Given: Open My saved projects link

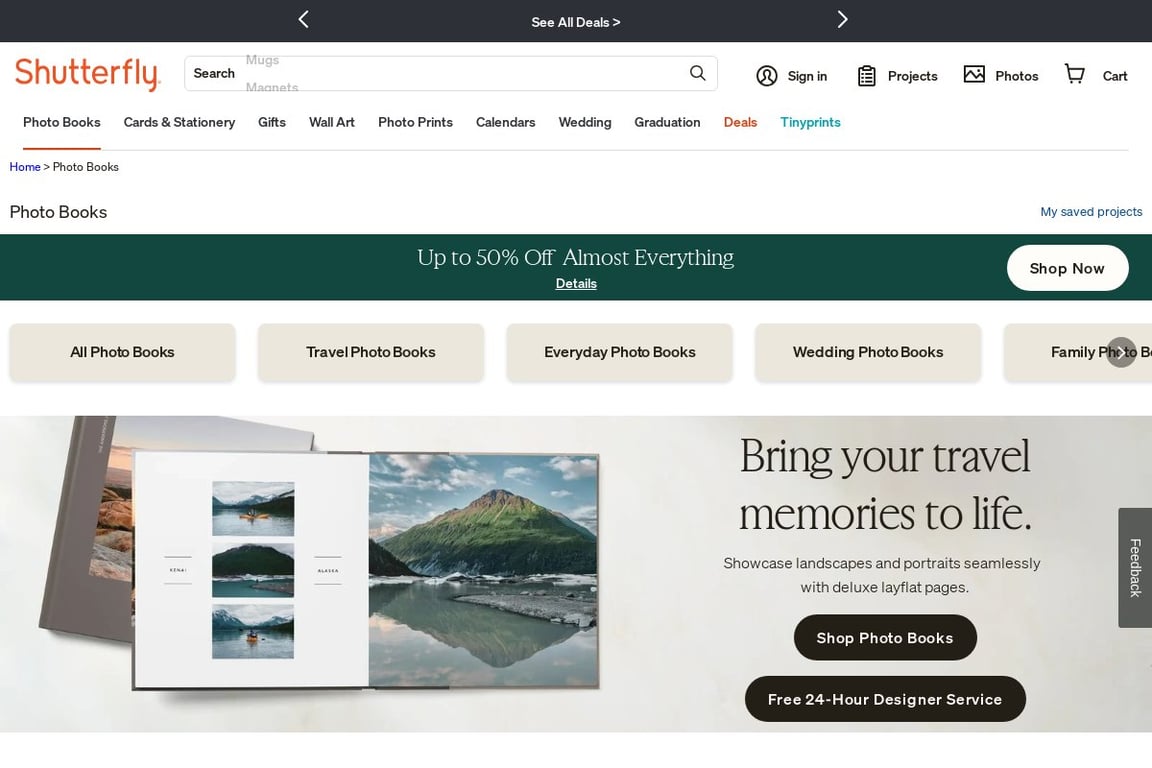Looking at the screenshot, I should [1091, 212].
